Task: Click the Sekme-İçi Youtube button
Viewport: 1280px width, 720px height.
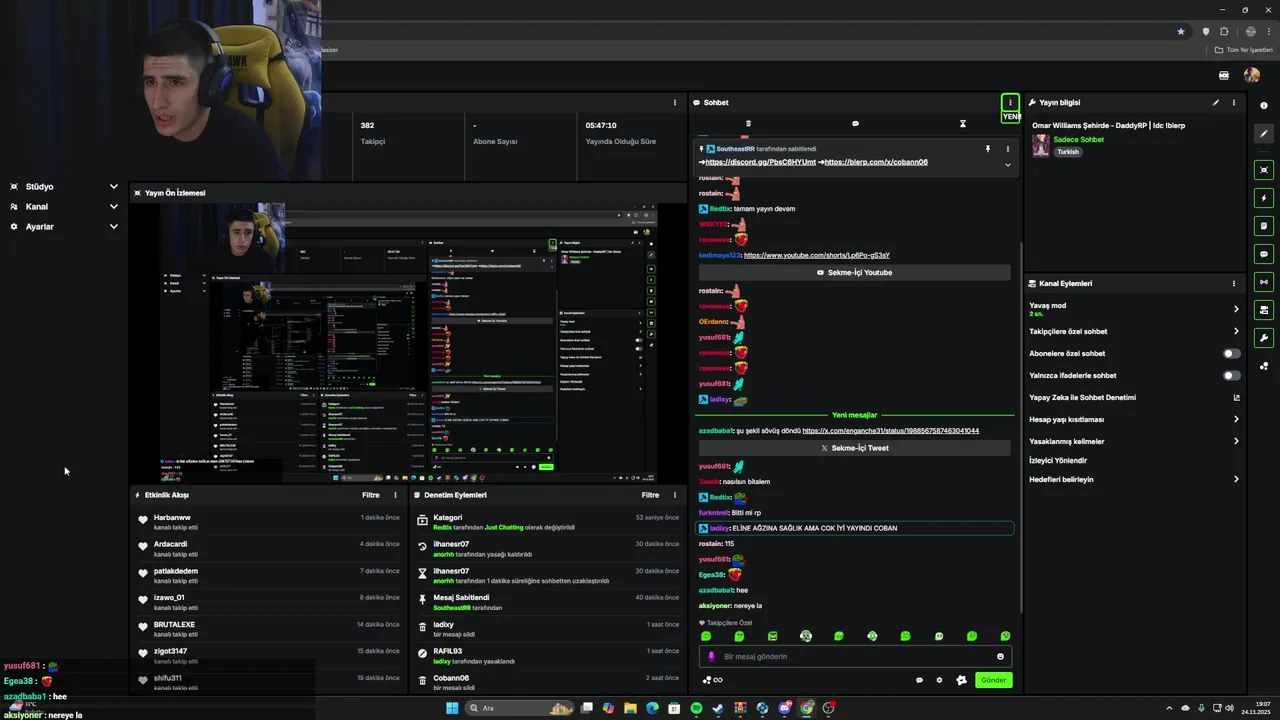Action: click(x=855, y=272)
